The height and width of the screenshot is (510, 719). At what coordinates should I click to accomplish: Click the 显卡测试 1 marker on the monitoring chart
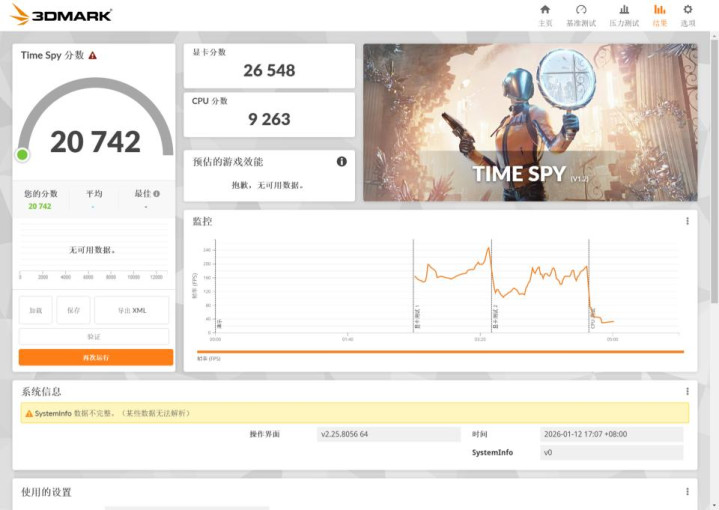click(x=417, y=317)
